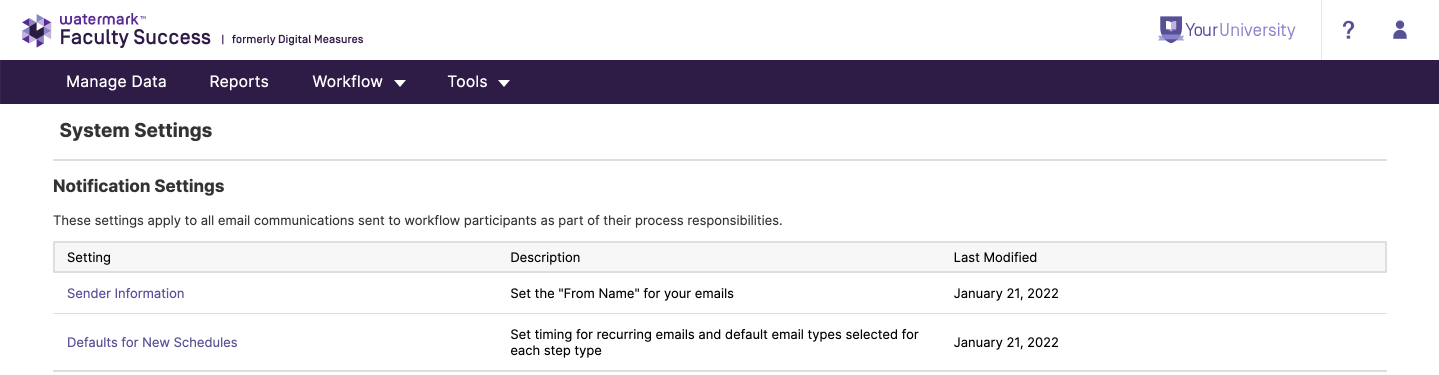
Task: Open Defaults for New Schedules link
Action: coord(152,342)
